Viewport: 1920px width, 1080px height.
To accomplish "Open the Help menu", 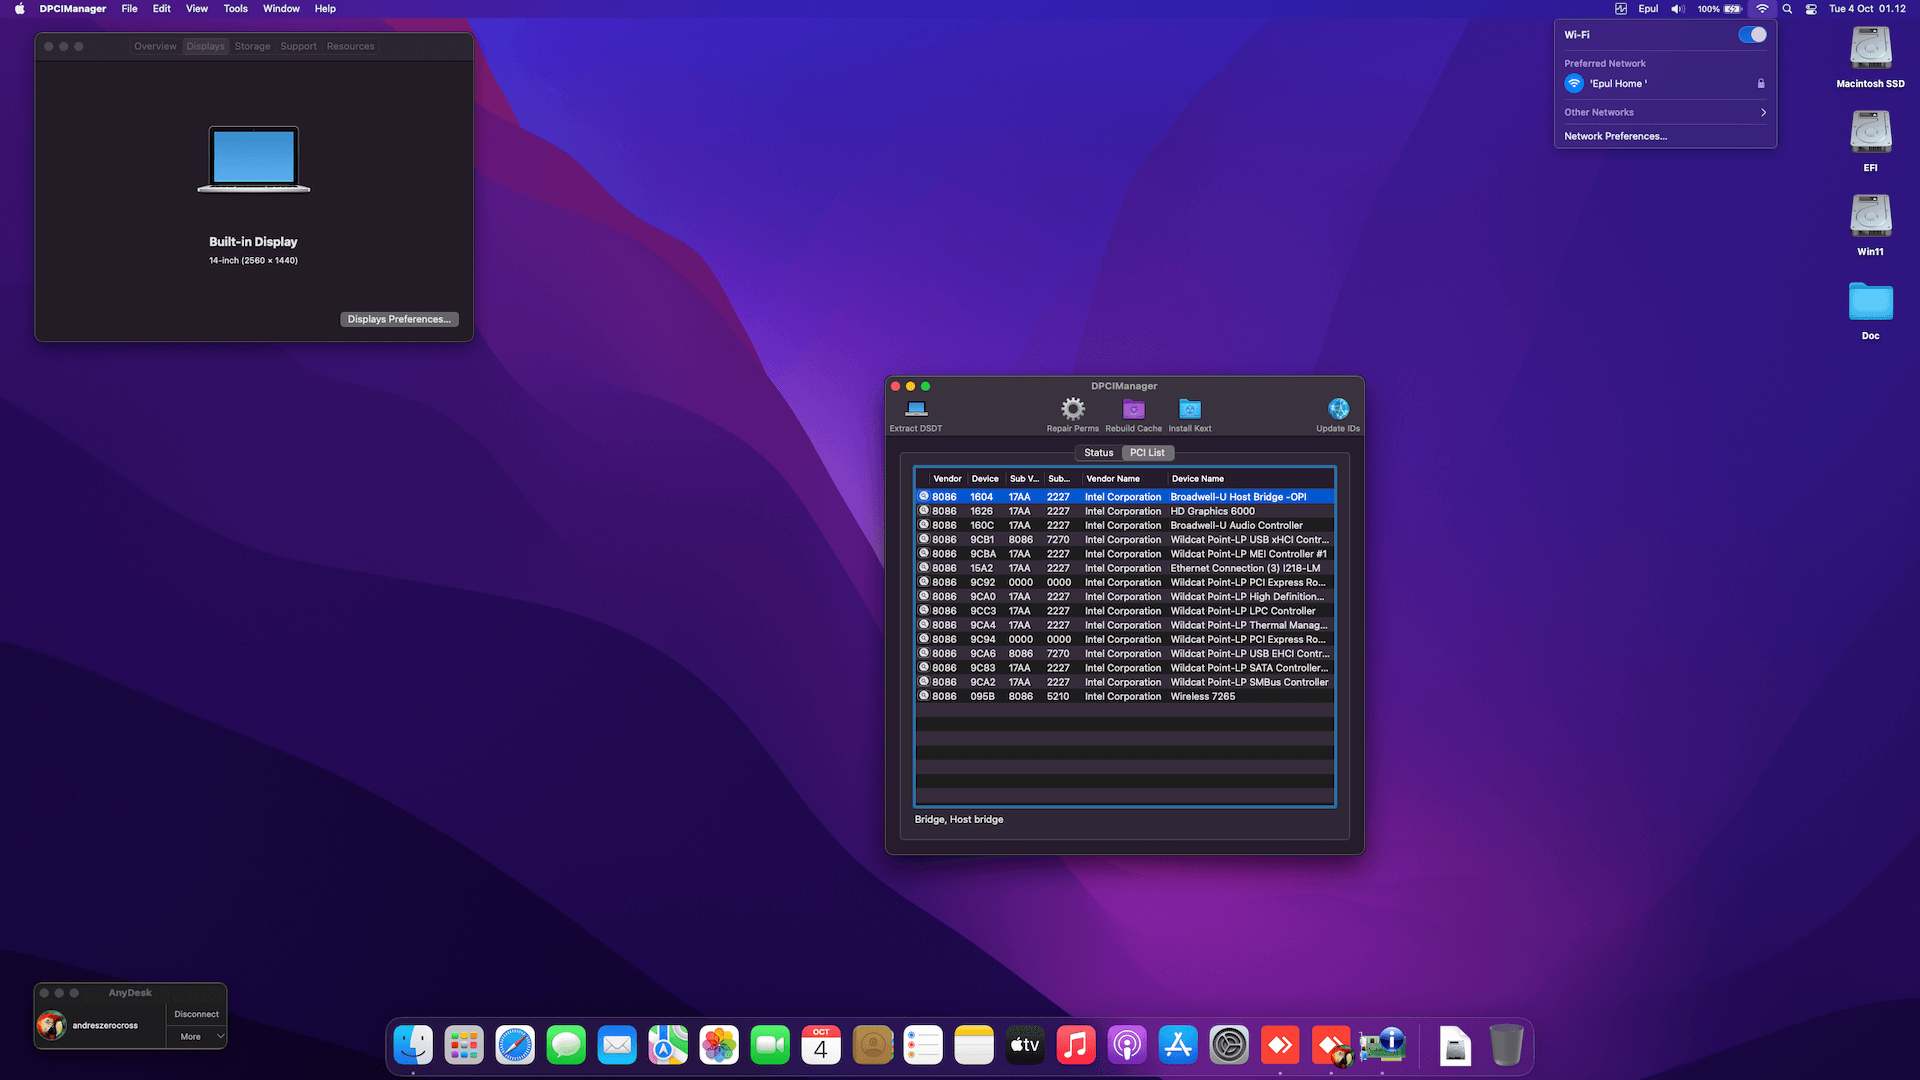I will pos(325,9).
